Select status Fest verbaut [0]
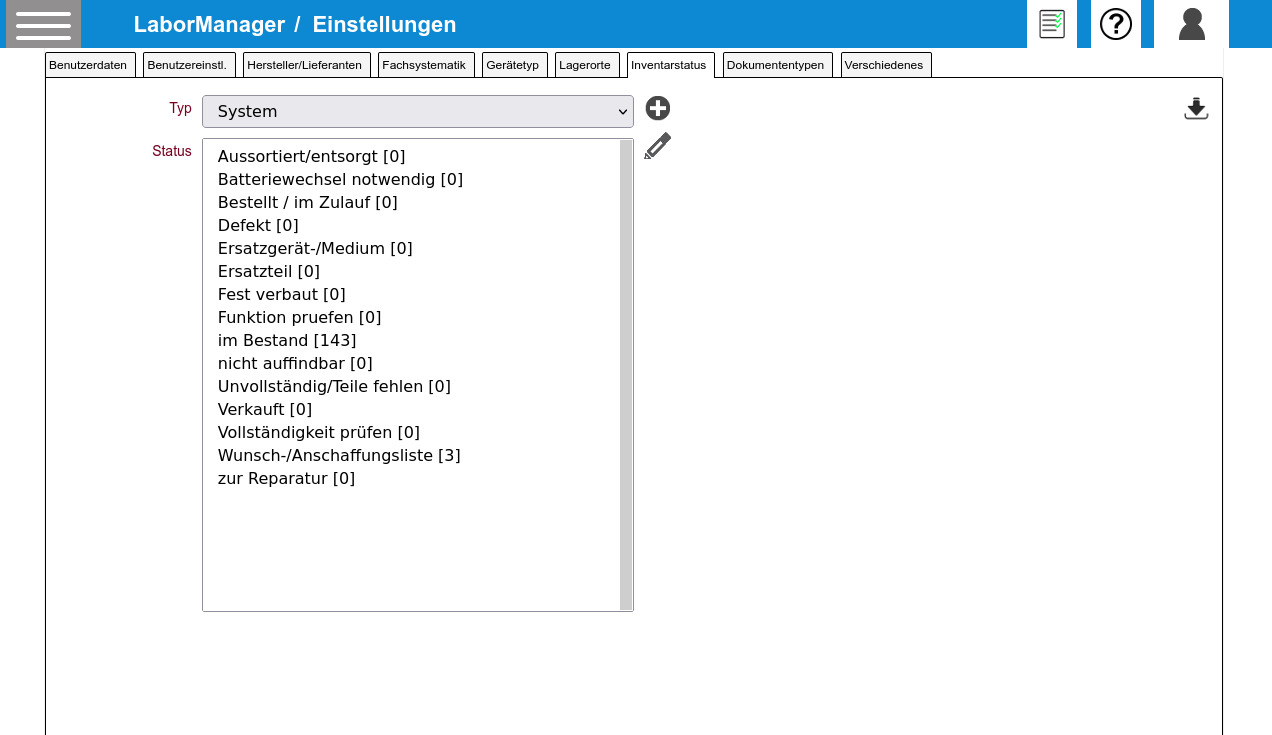The image size is (1272, 735). [411, 294]
